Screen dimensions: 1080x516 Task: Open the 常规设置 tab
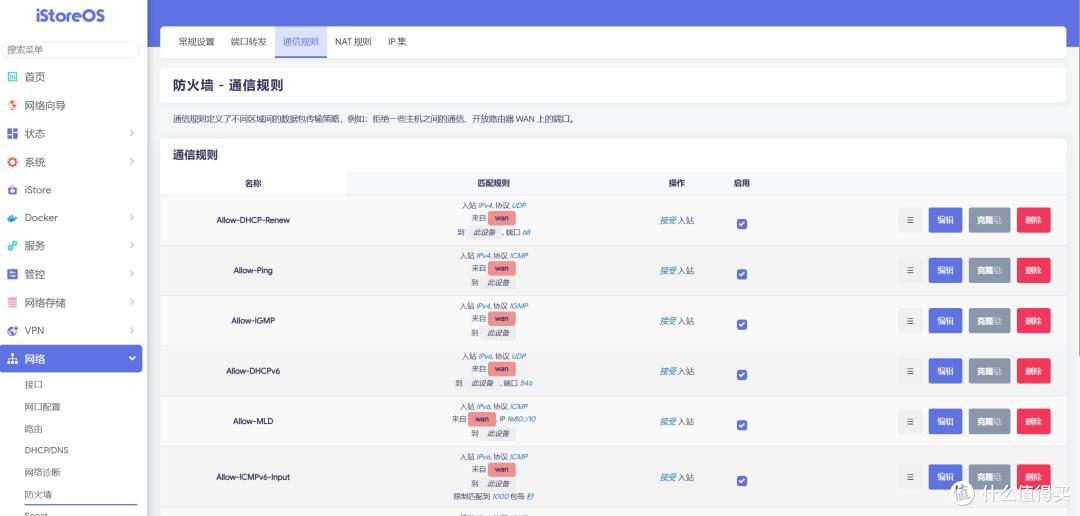[196, 42]
